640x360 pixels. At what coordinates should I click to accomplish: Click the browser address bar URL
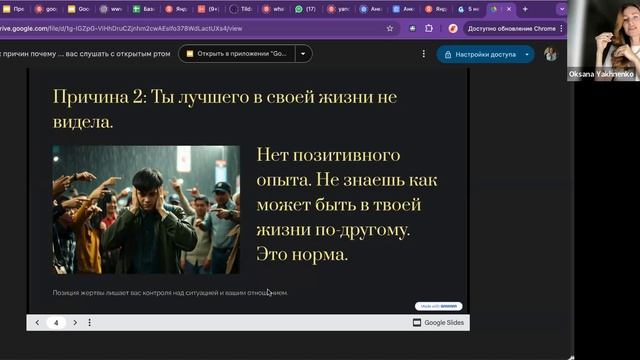pos(121,29)
